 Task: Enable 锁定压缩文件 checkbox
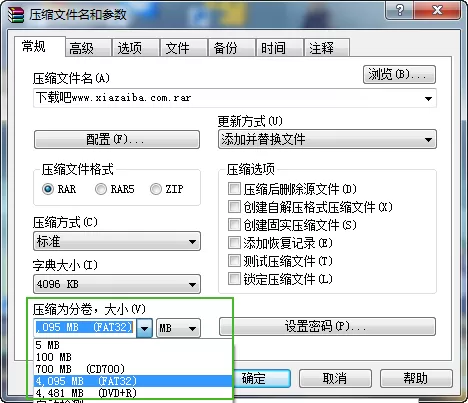pos(234,279)
